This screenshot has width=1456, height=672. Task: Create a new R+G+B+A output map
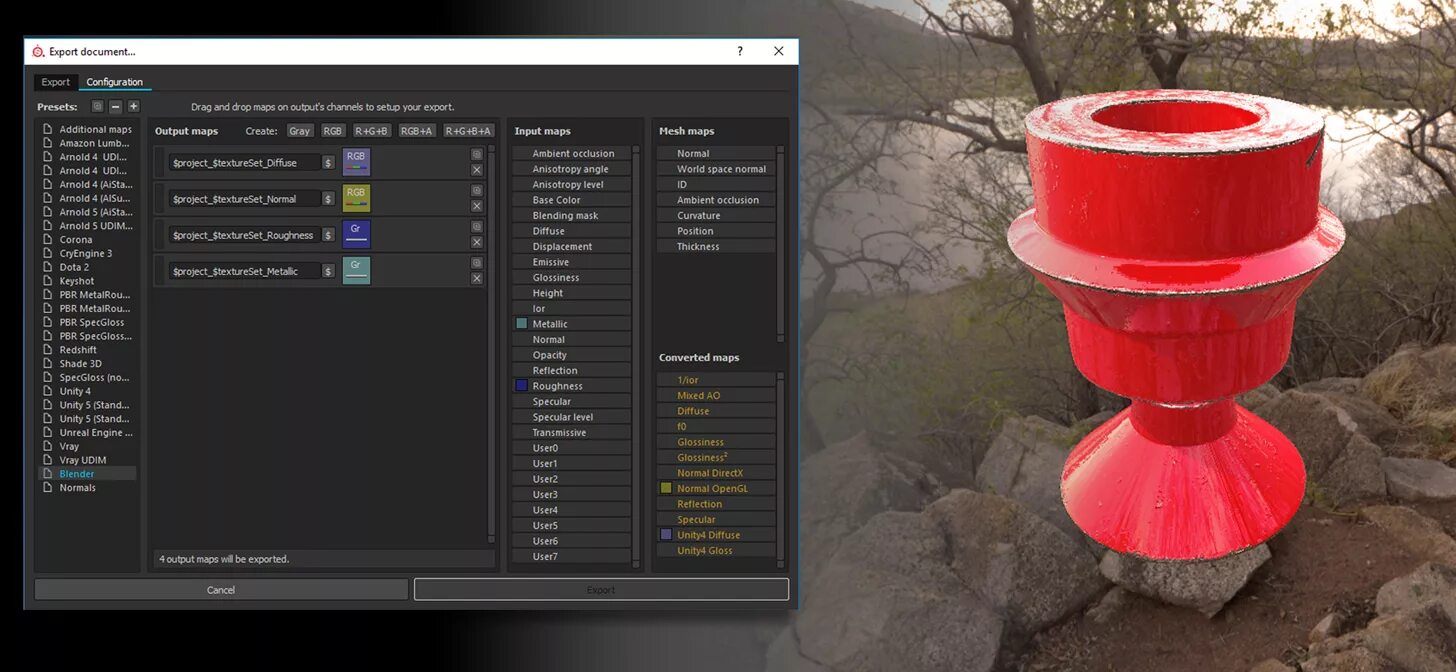coord(469,131)
